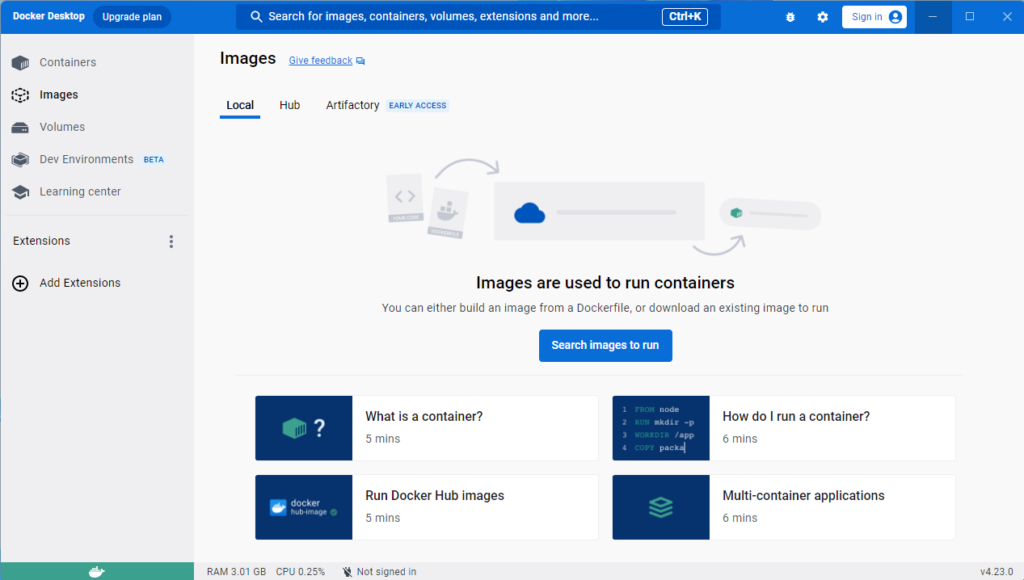The image size is (1024, 580).
Task: Open the Multi-container applications guide card
Action: pos(783,506)
